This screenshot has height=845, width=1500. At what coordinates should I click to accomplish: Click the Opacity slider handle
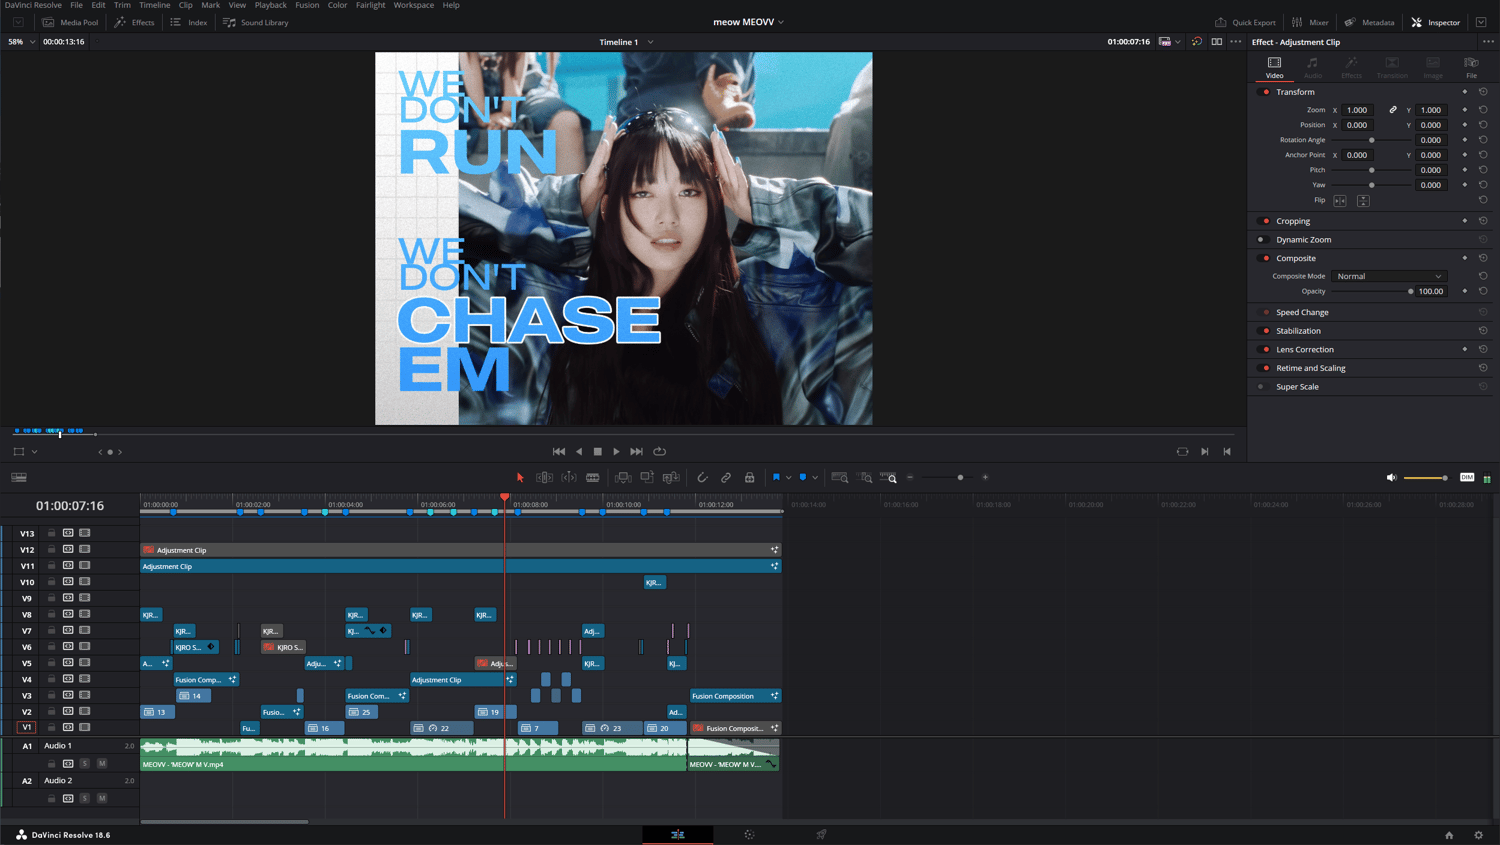(1410, 292)
